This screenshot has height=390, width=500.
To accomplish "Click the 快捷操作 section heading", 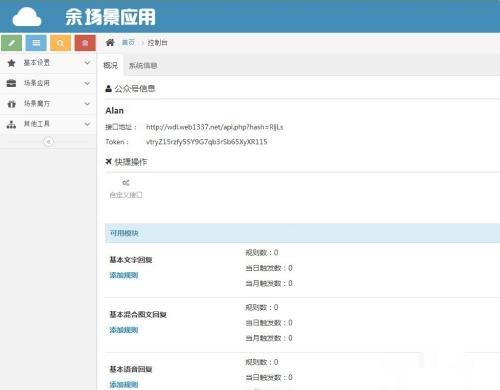I will coord(131,162).
